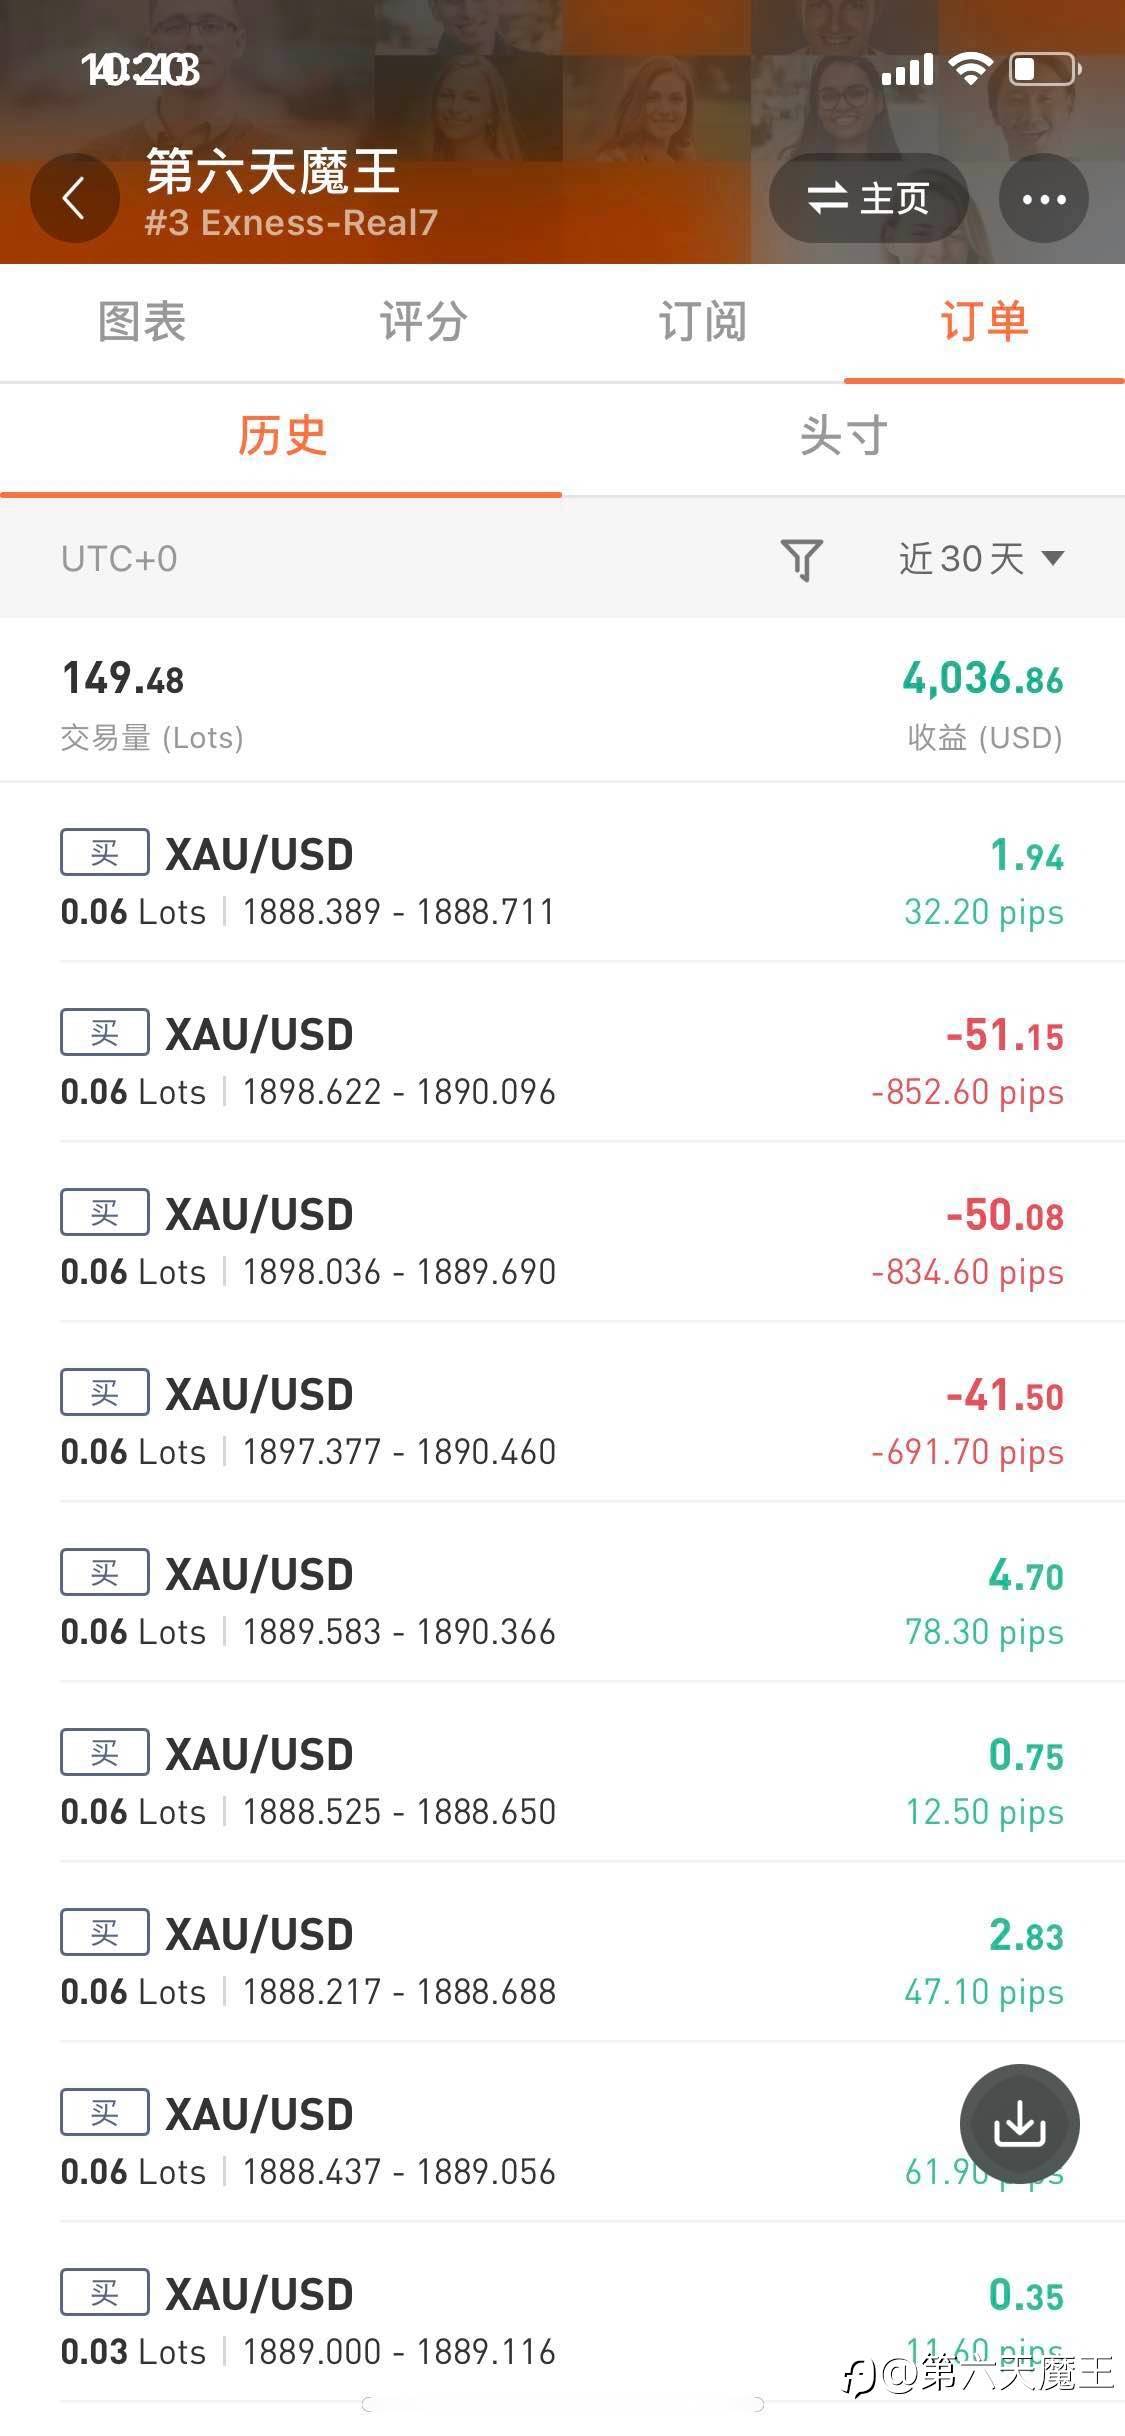The height and width of the screenshot is (2436, 1125).
Task: Open the 0.03 Lots XAU/USD order
Action: pyautogui.click(x=562, y=2322)
